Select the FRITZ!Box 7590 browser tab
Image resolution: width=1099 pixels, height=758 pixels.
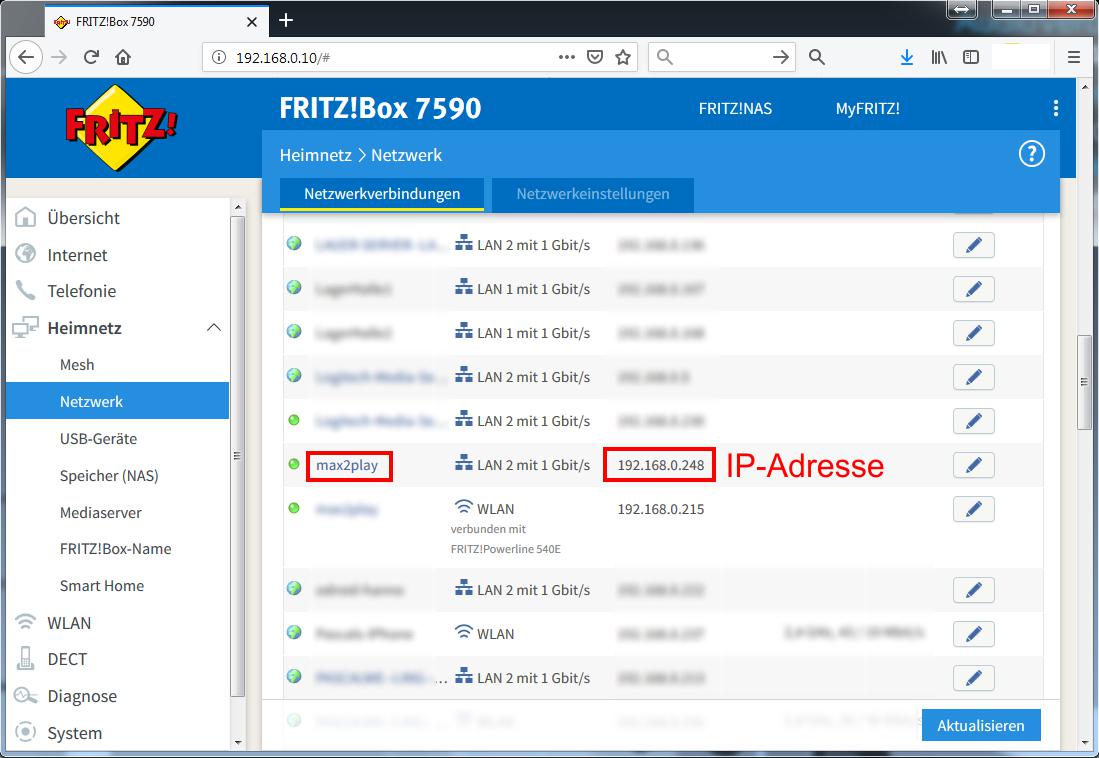tap(156, 22)
